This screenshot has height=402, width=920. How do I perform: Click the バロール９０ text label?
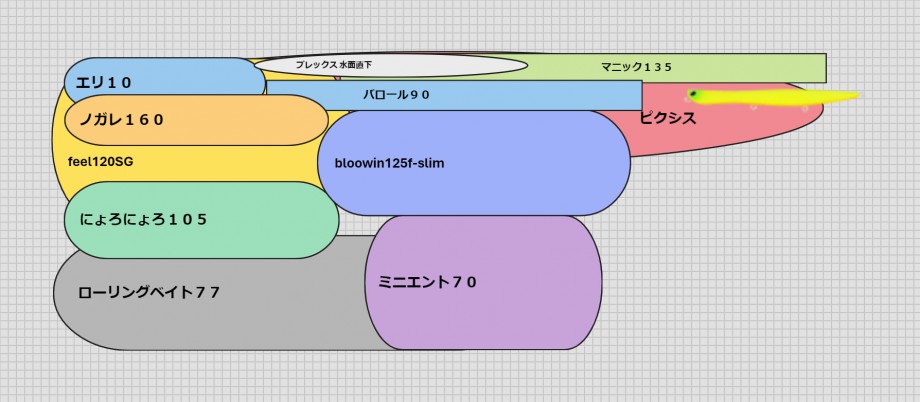[x=396, y=94]
